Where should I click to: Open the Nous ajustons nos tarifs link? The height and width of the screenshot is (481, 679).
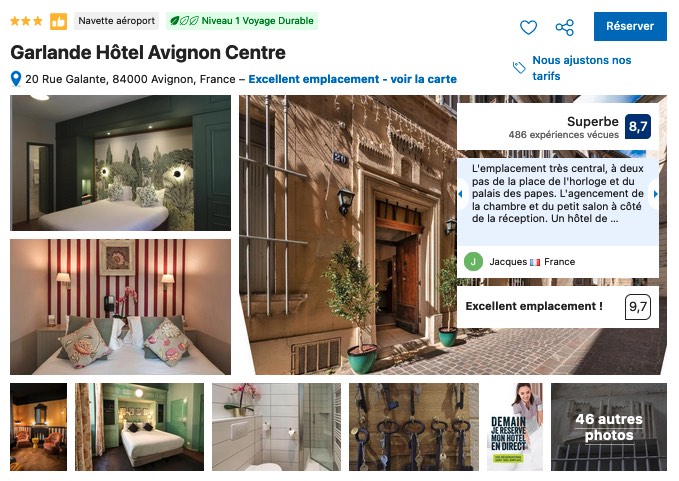(x=582, y=68)
